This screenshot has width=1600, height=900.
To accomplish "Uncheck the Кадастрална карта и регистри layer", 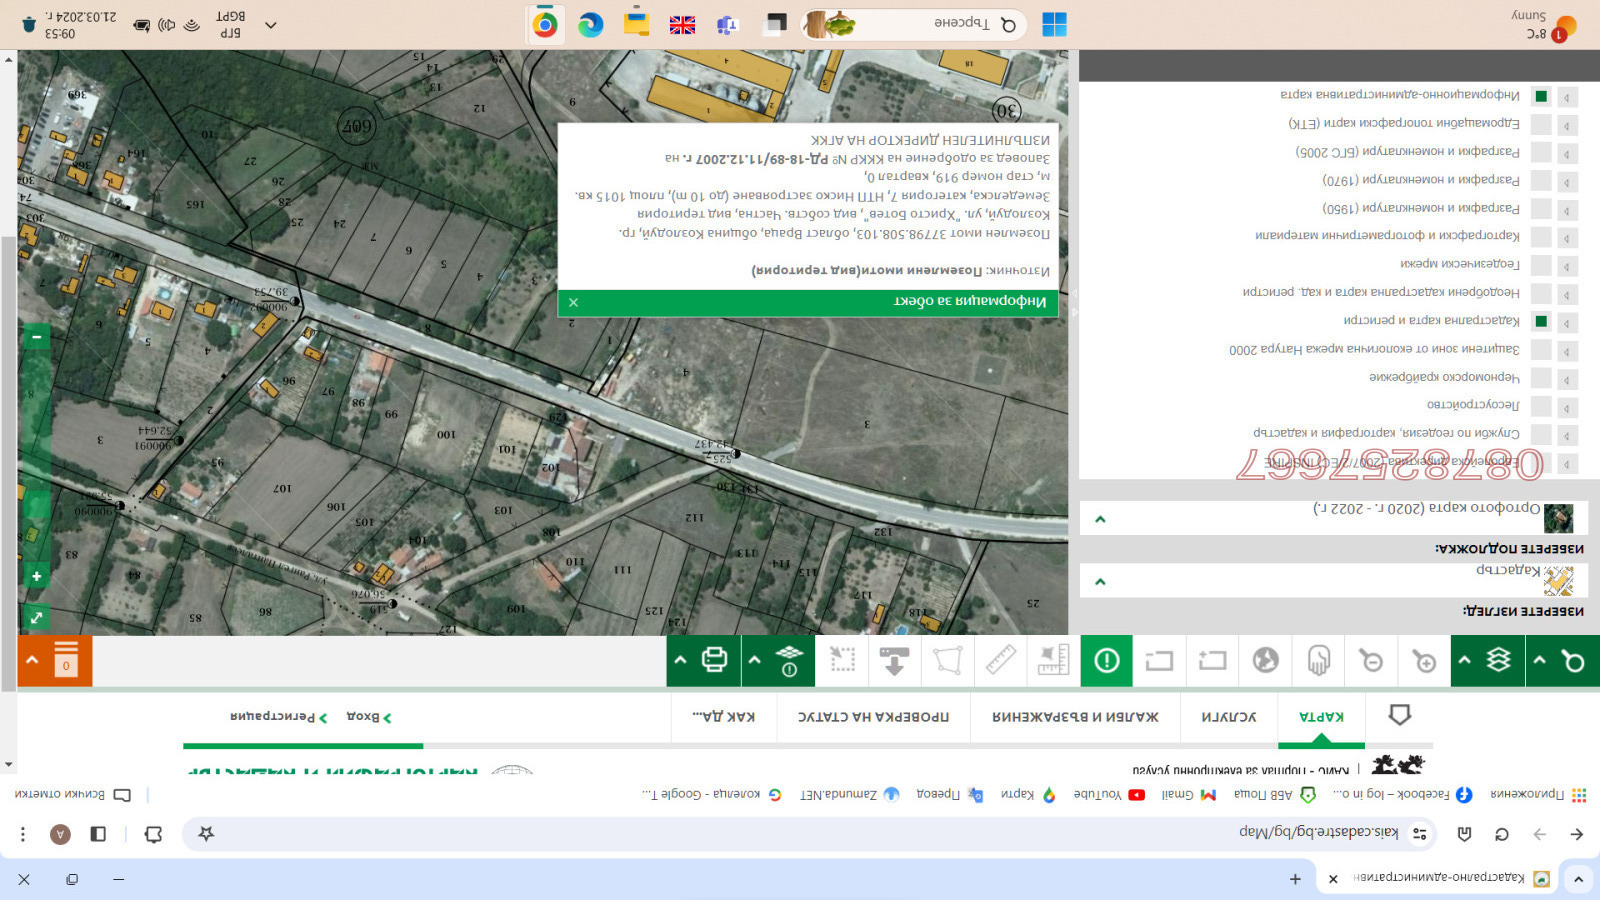I will 1543,322.
